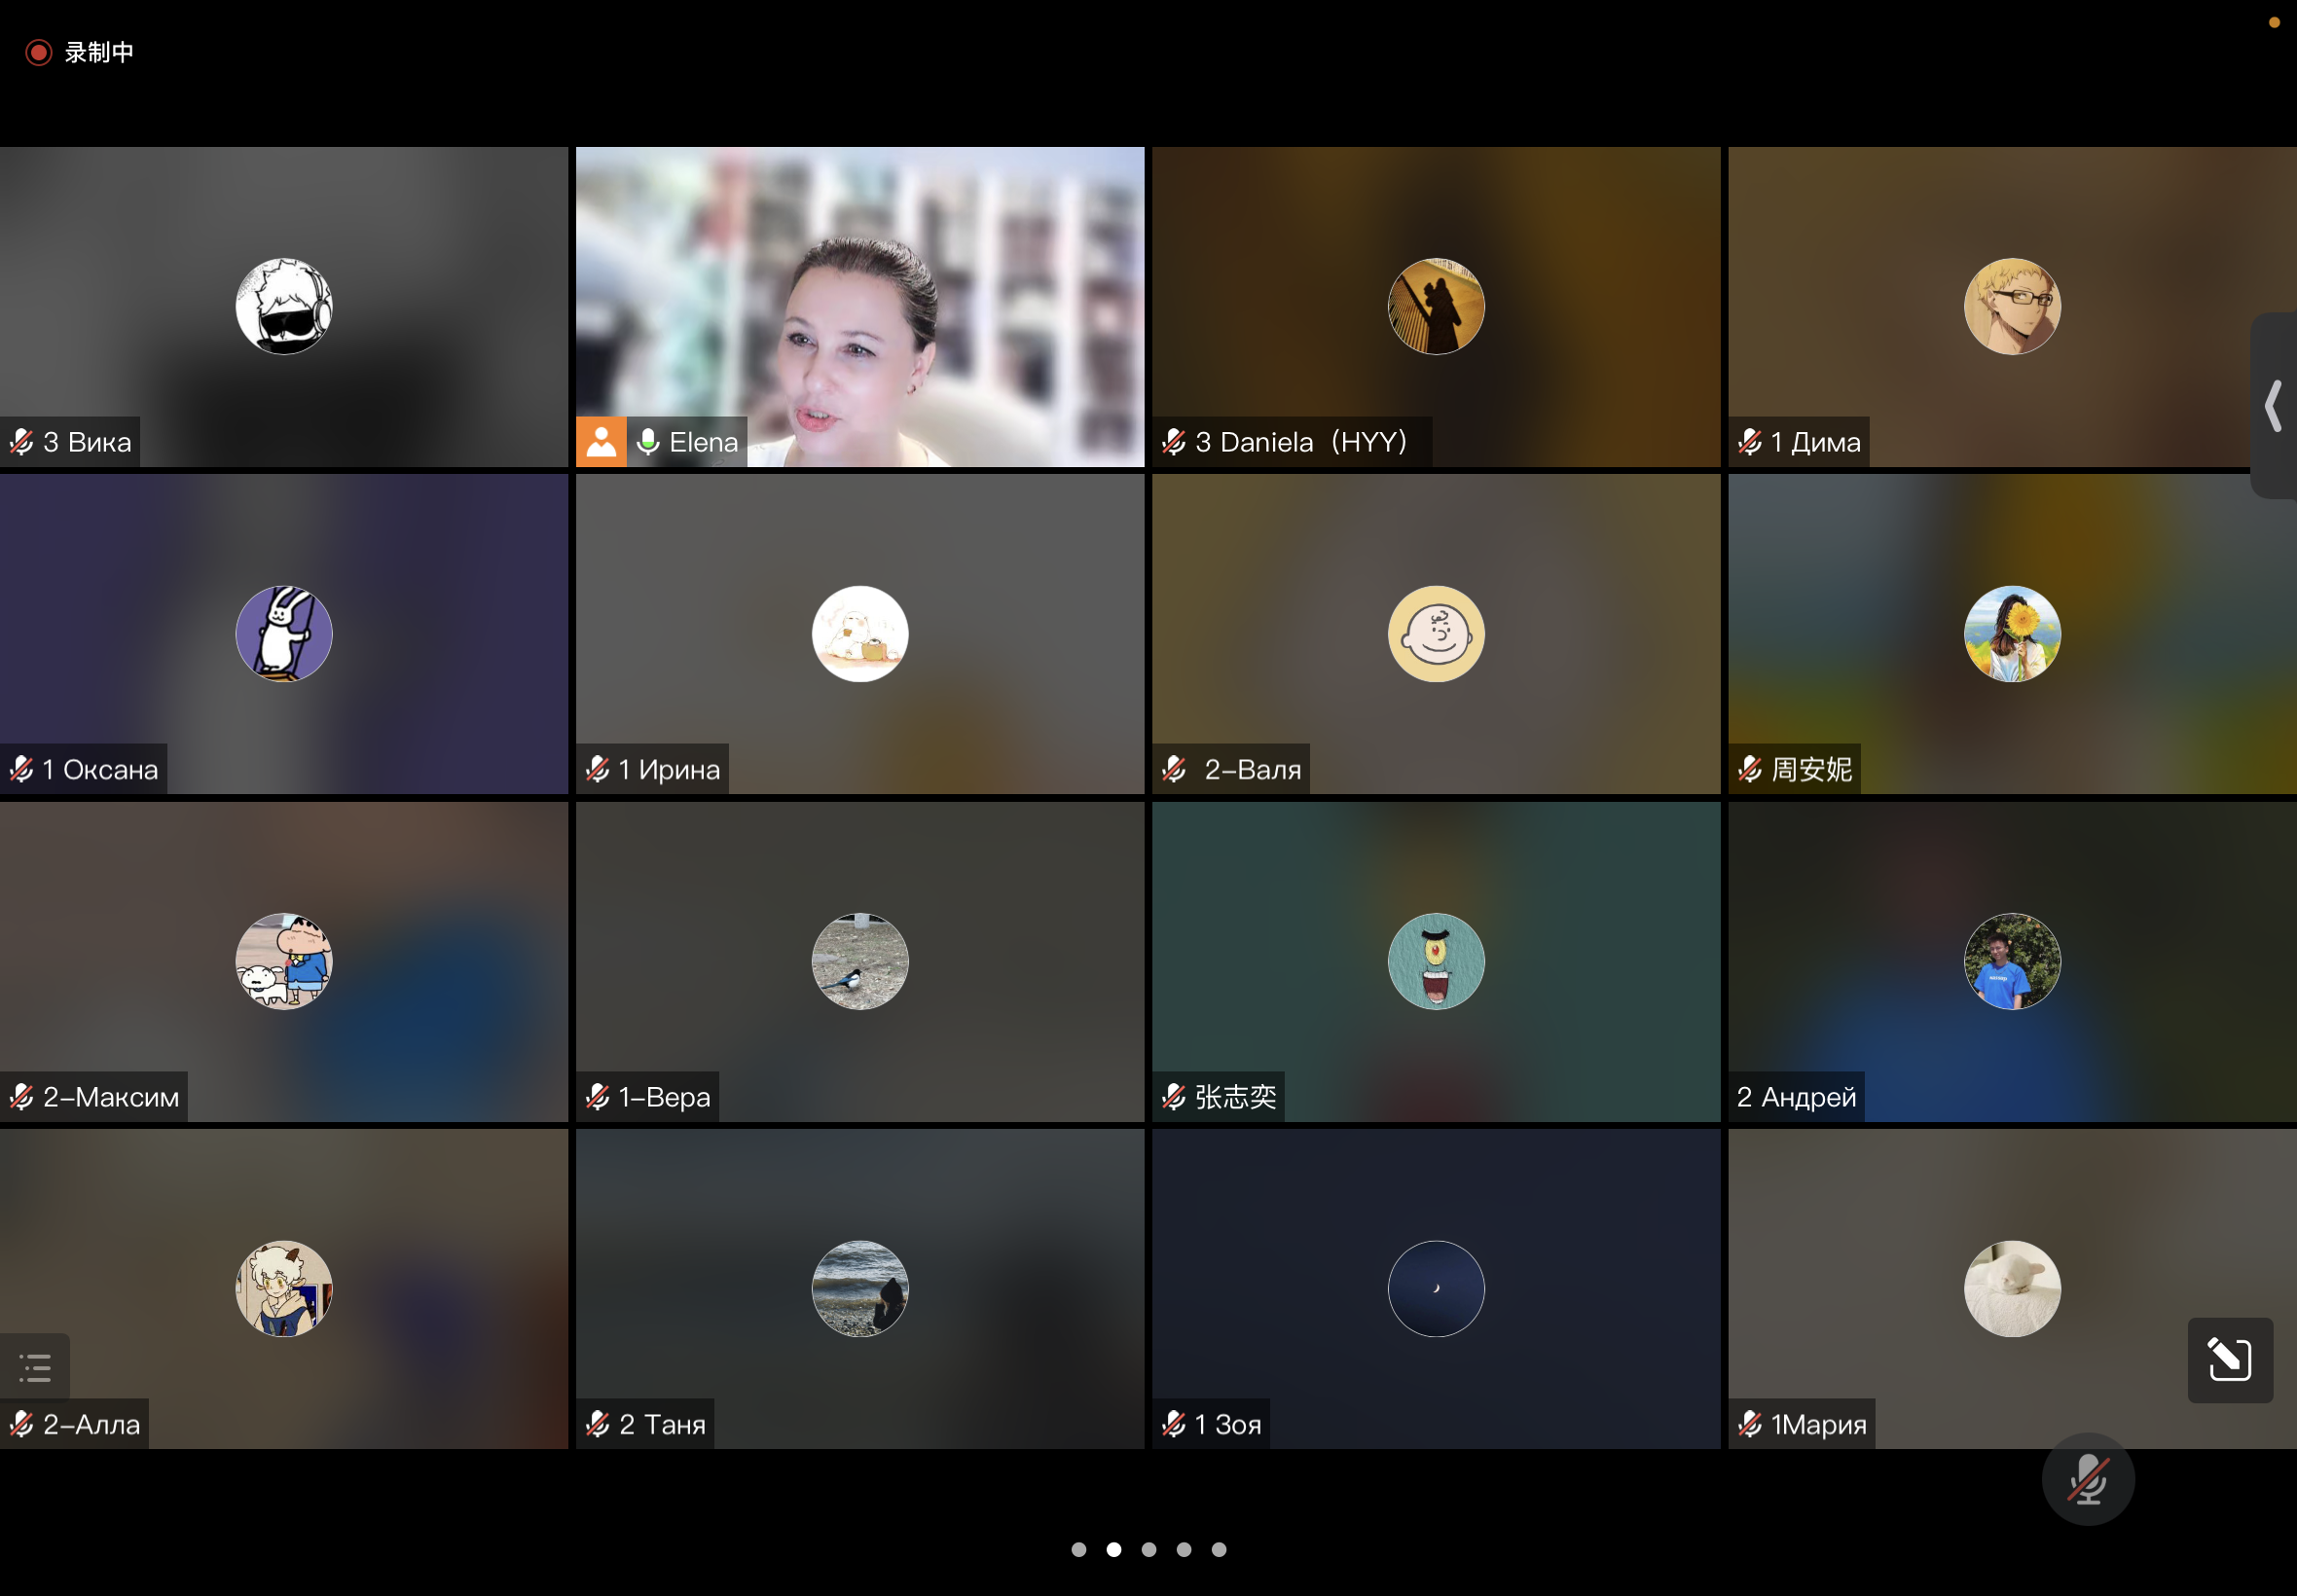Switch to the third page dot
This screenshot has width=2297, height=1596.
(x=1148, y=1549)
